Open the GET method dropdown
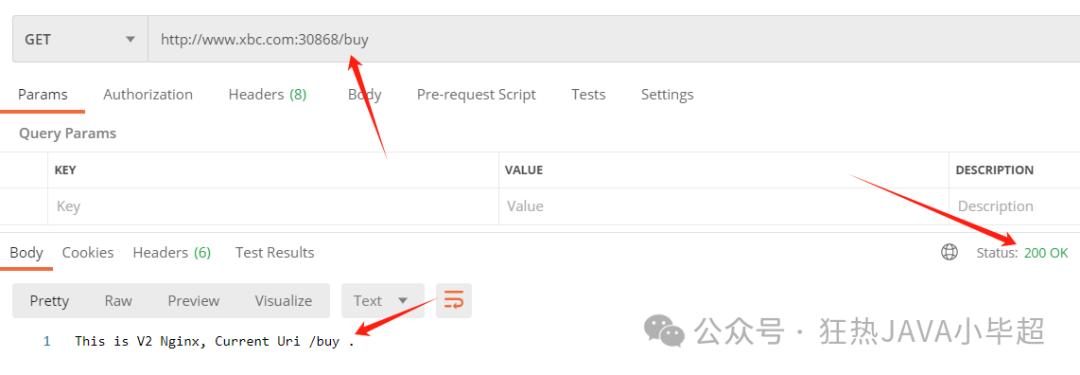 [x=80, y=39]
